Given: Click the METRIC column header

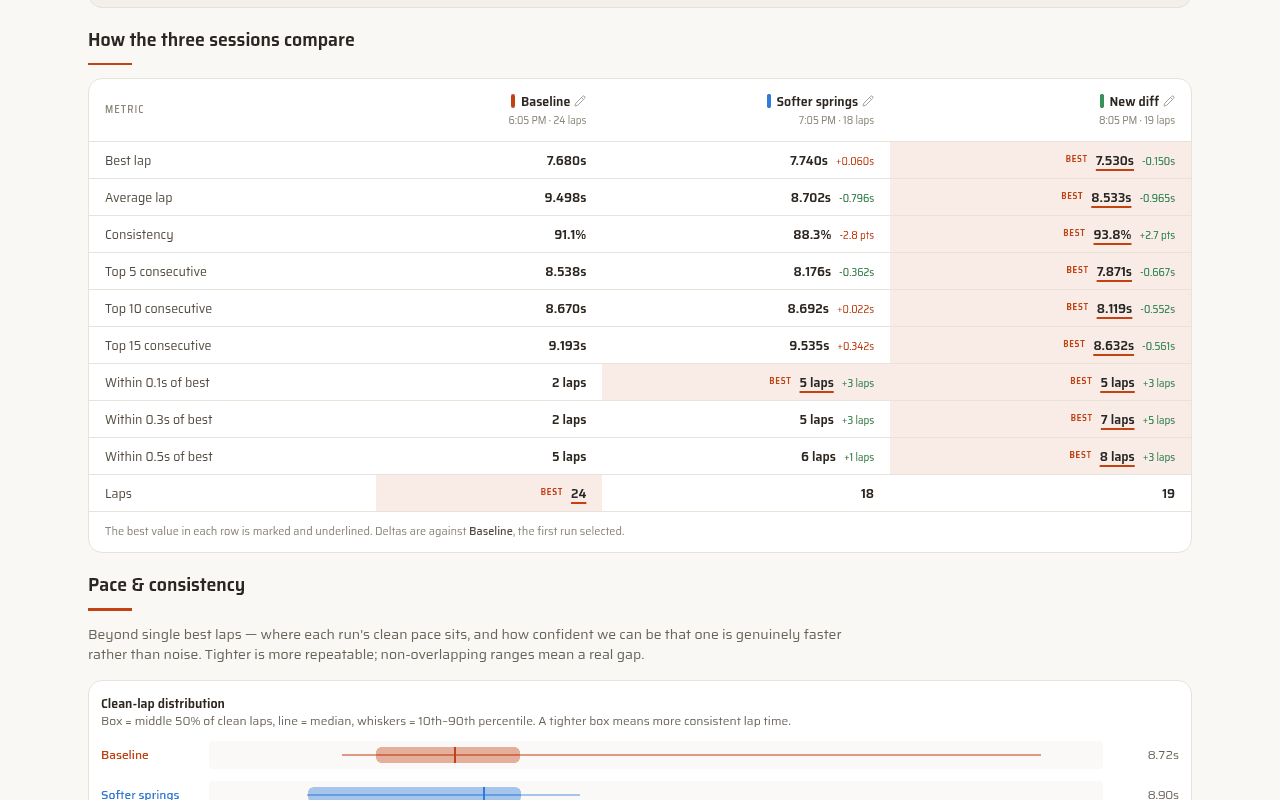Looking at the screenshot, I should pyautogui.click(x=124, y=109).
